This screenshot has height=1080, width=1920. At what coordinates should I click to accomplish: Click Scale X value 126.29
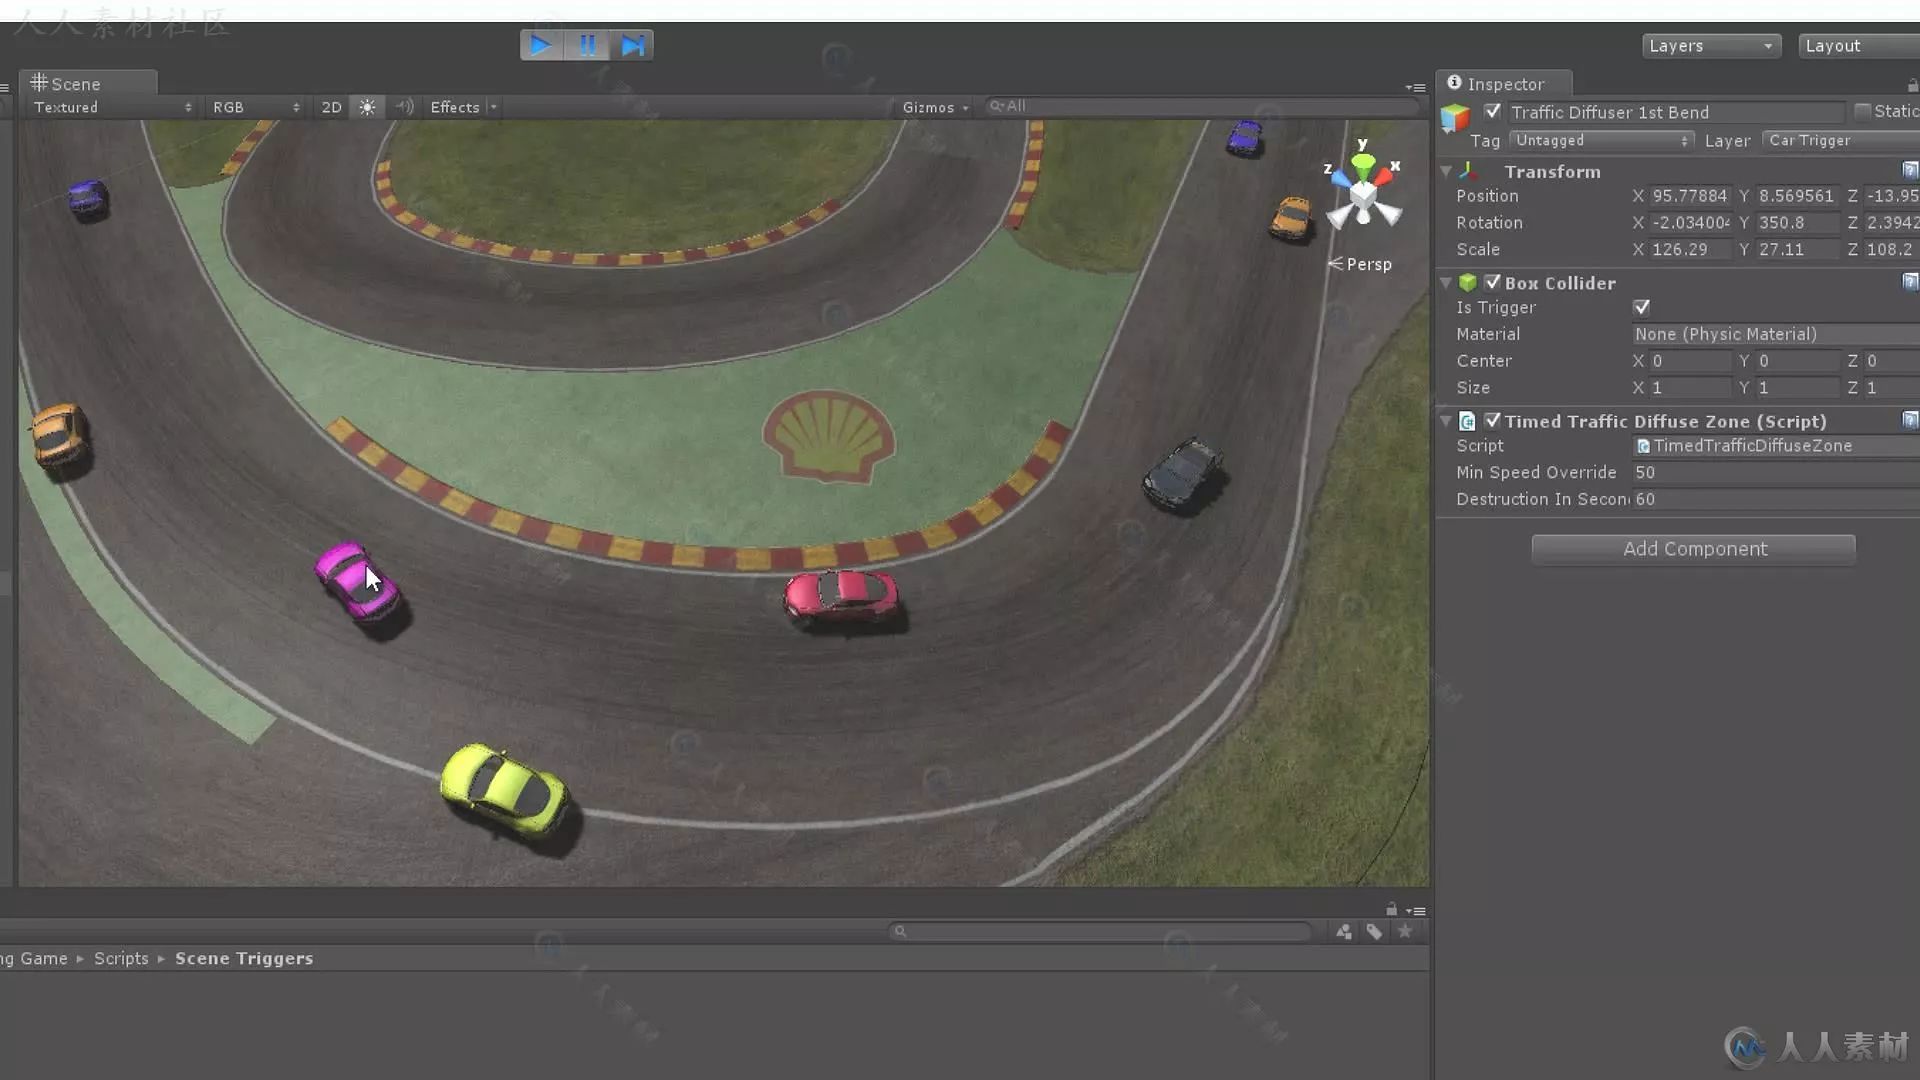pos(1689,249)
